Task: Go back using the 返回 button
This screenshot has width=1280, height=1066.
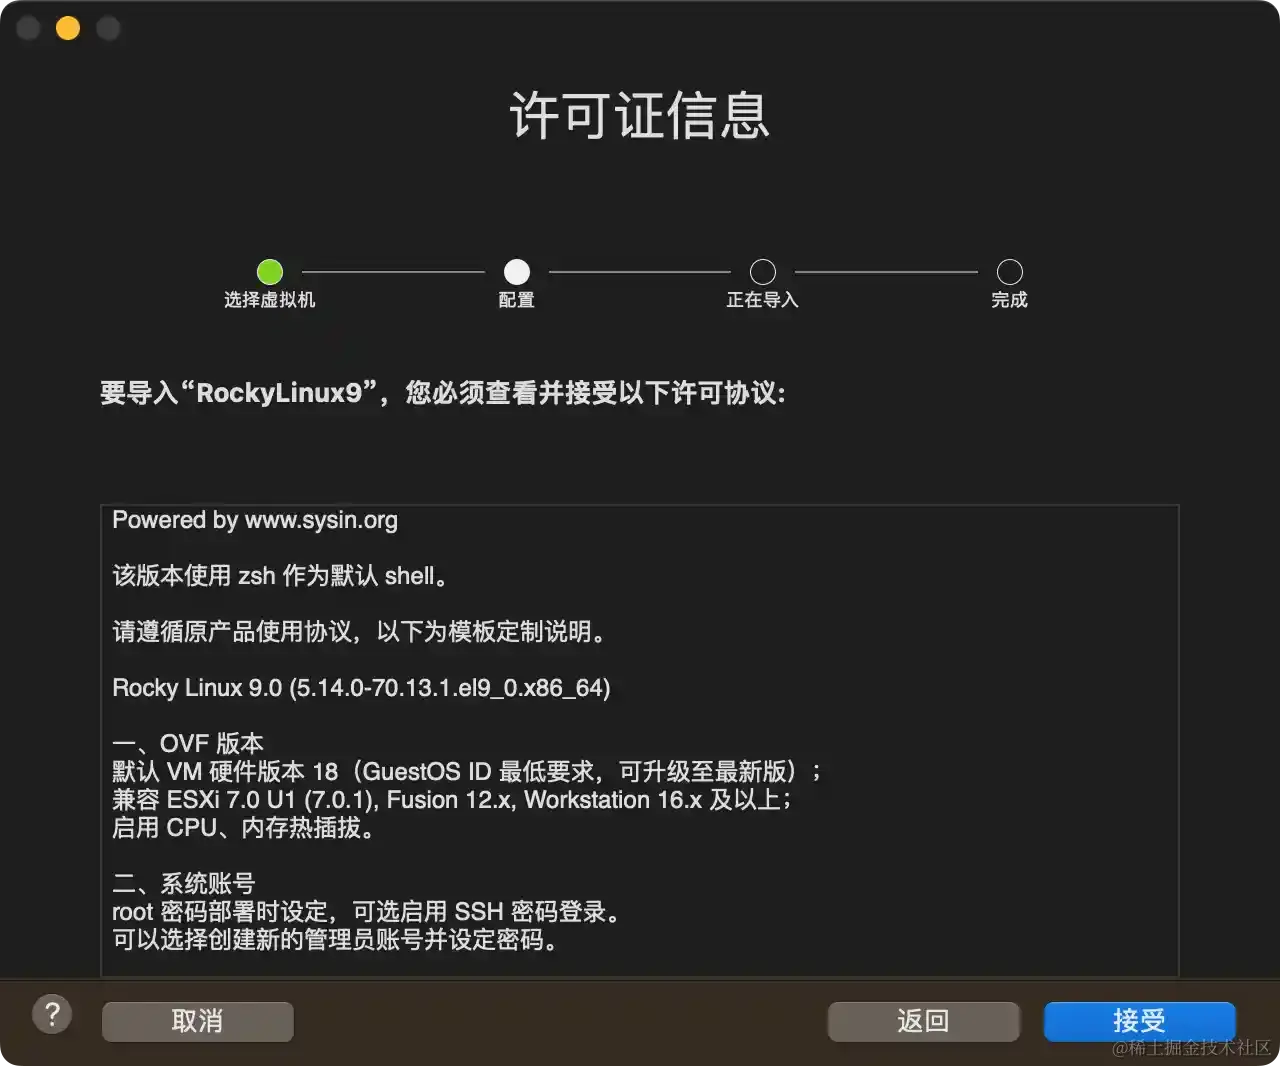Action: click(x=922, y=1021)
